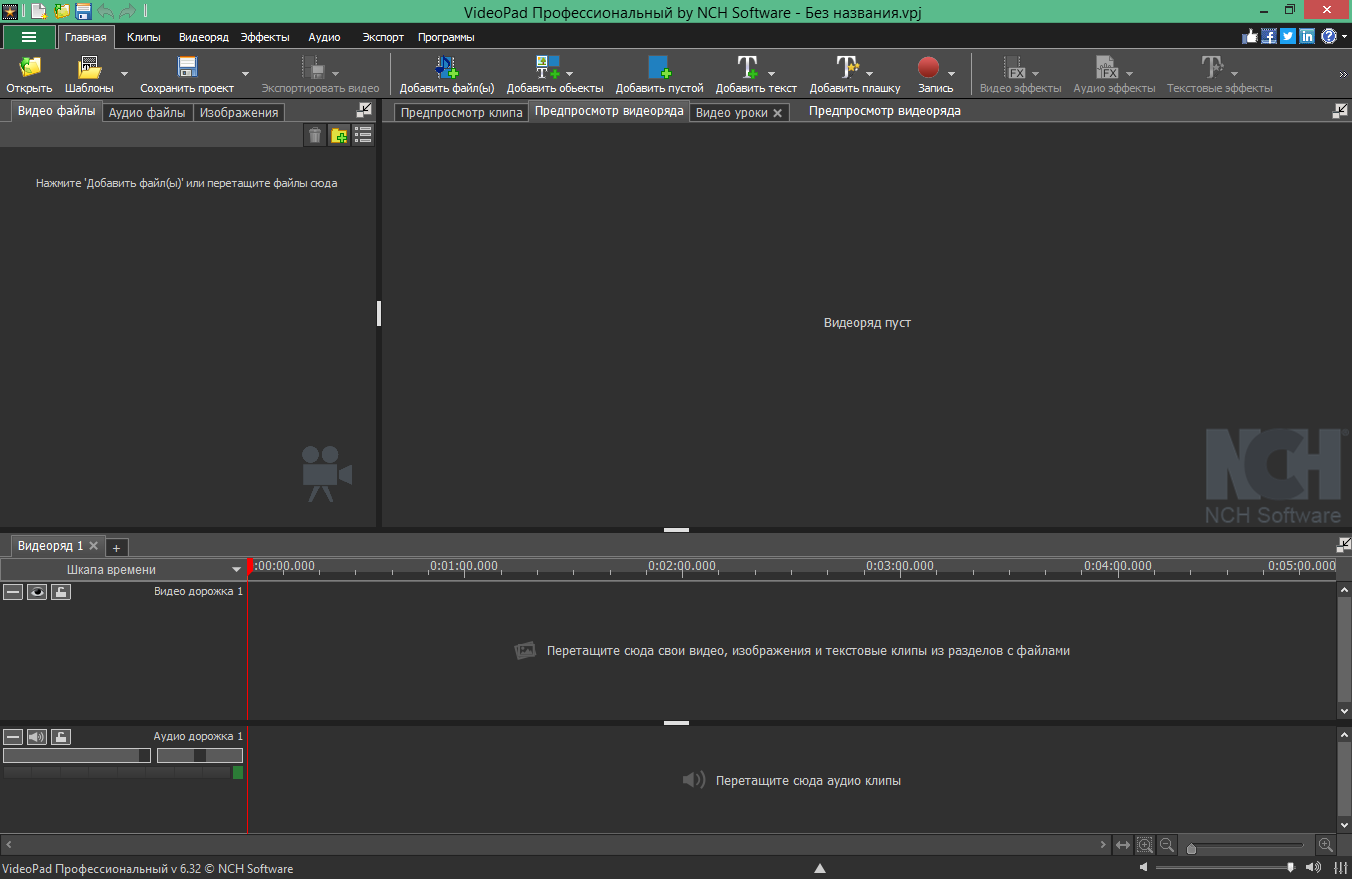
Task: Switch to the 'Аудио файлы' tab
Action: tap(146, 112)
